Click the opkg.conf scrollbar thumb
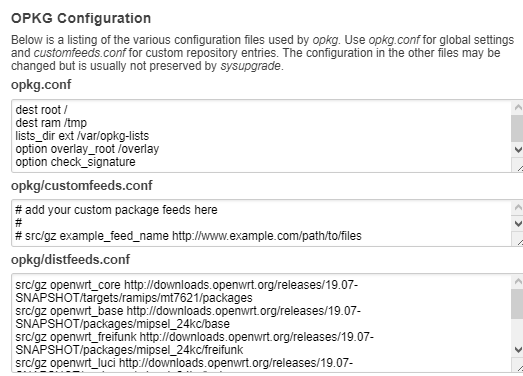Image resolution: width=523 pixels, height=376 pixels. [x=517, y=128]
